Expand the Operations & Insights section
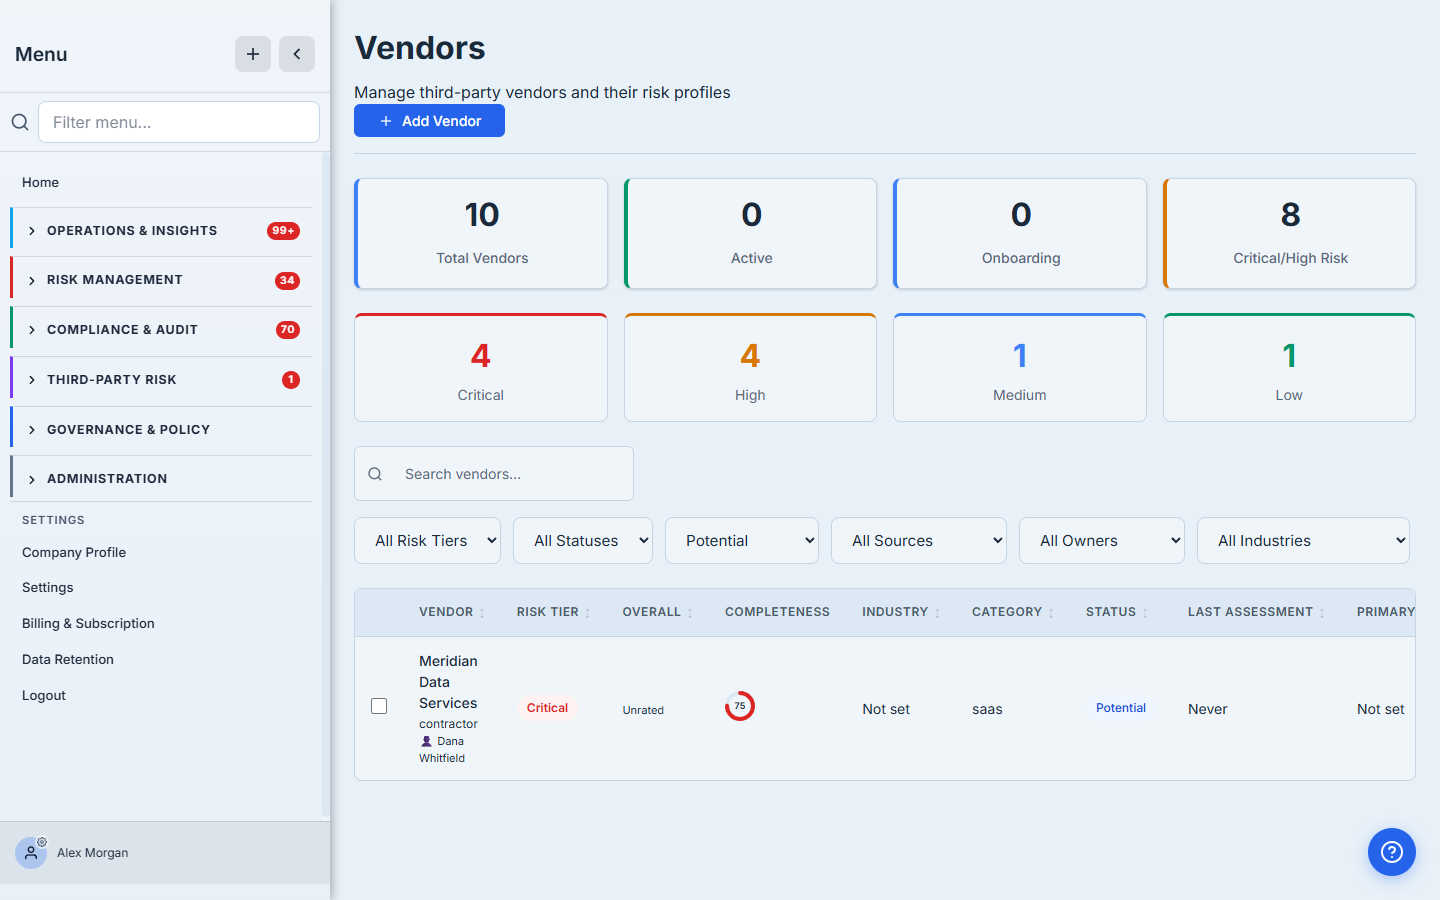Screen dimensions: 1440x900 162,231
